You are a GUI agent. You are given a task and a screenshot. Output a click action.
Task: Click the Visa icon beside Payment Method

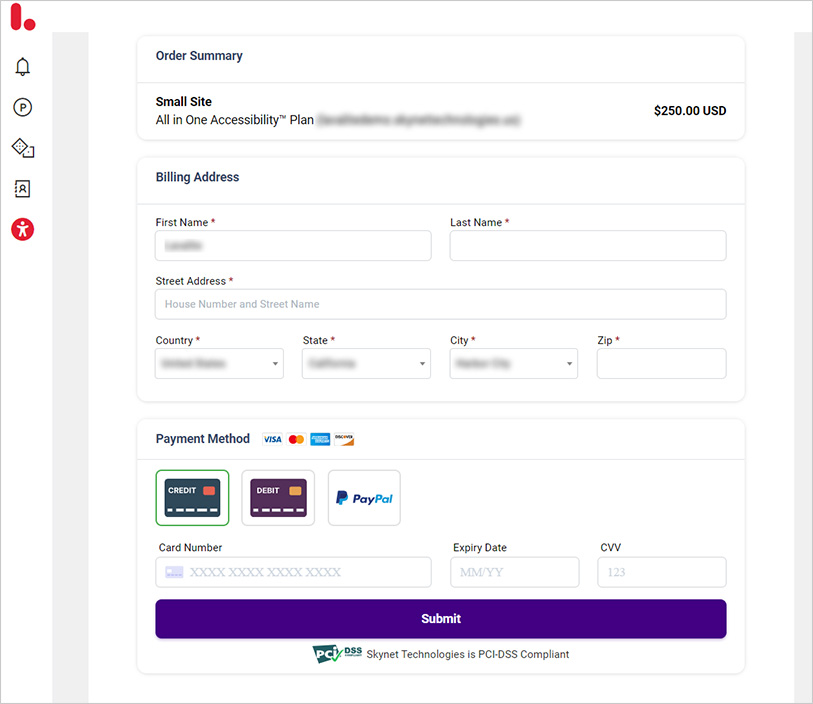pyautogui.click(x=272, y=439)
